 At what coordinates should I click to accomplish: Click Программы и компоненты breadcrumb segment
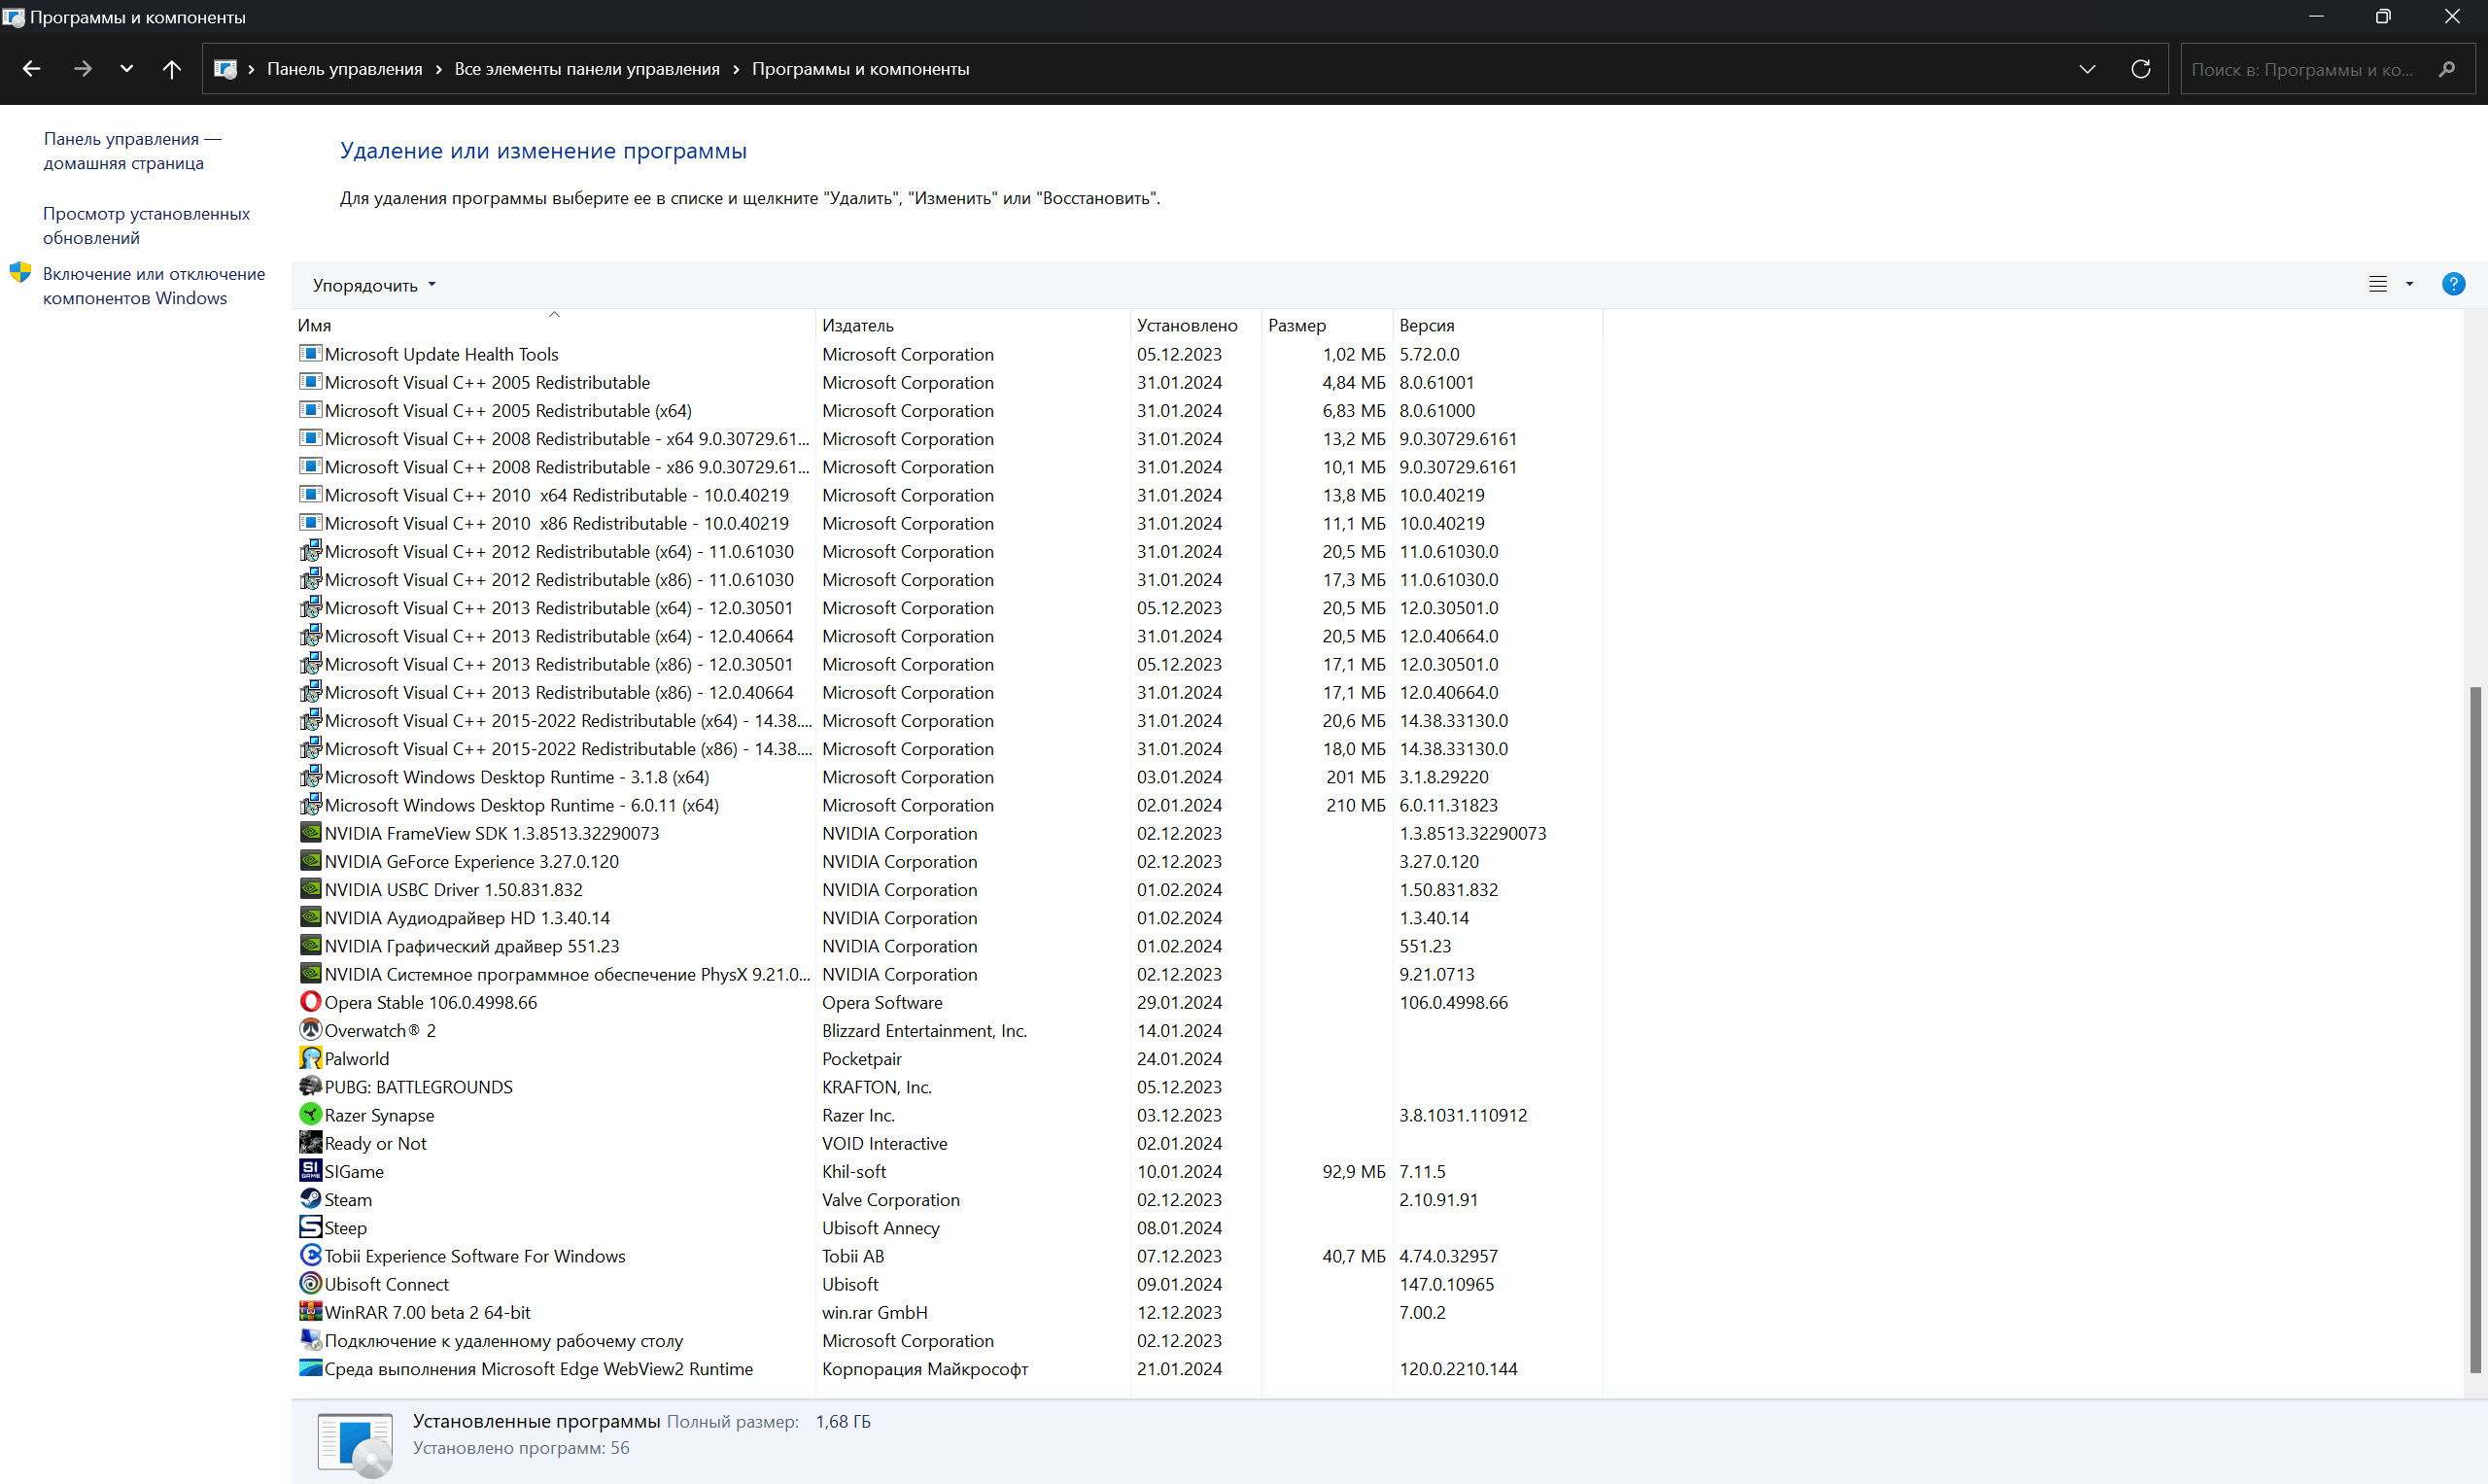pyautogui.click(x=860, y=69)
